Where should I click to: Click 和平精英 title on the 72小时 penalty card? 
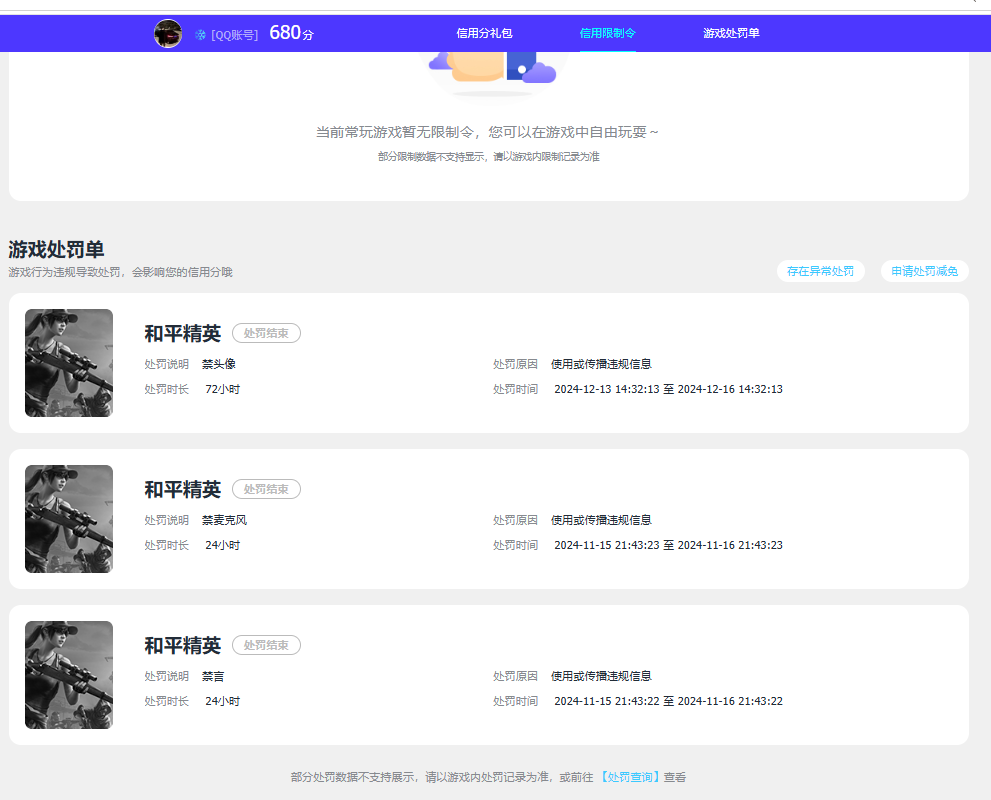point(183,333)
